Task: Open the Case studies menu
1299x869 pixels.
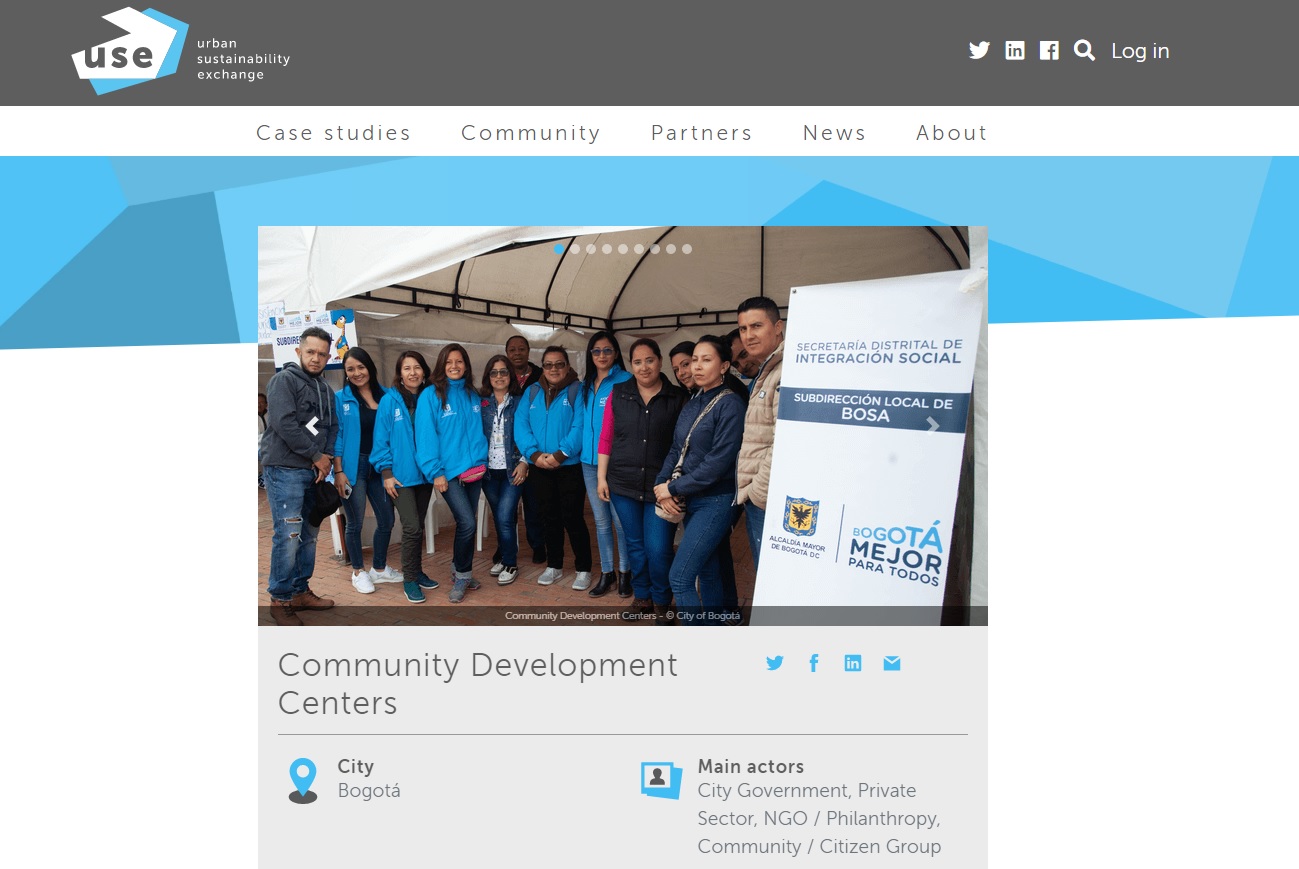Action: tap(333, 132)
